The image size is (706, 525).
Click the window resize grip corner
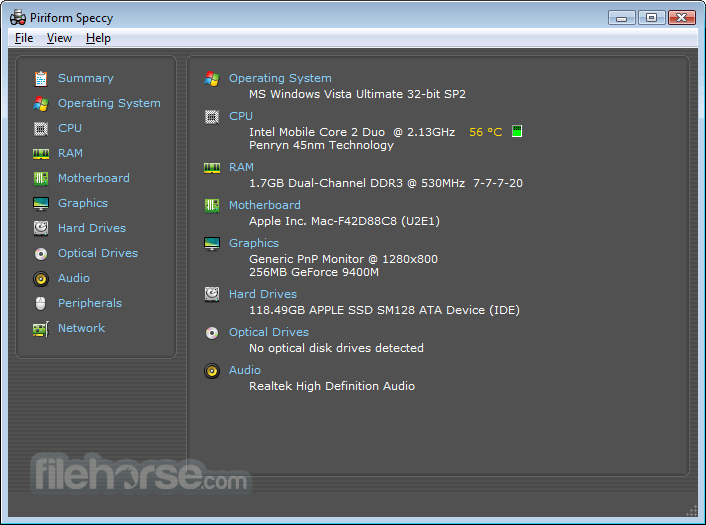click(x=692, y=511)
